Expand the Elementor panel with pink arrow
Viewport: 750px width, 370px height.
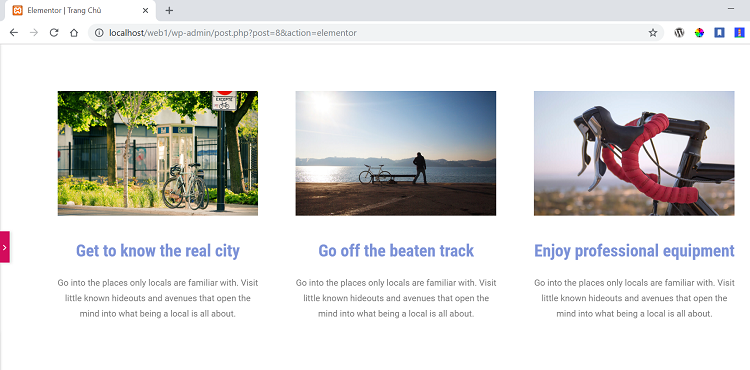tap(5, 247)
